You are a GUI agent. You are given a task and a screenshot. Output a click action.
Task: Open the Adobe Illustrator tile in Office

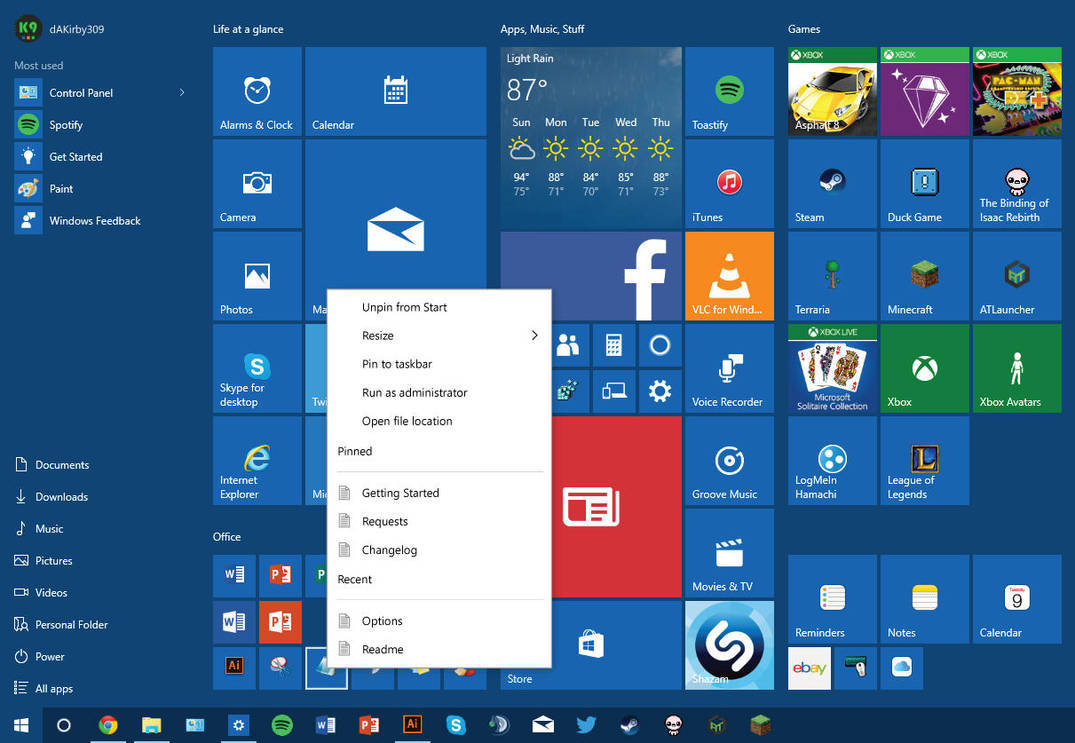click(x=234, y=668)
